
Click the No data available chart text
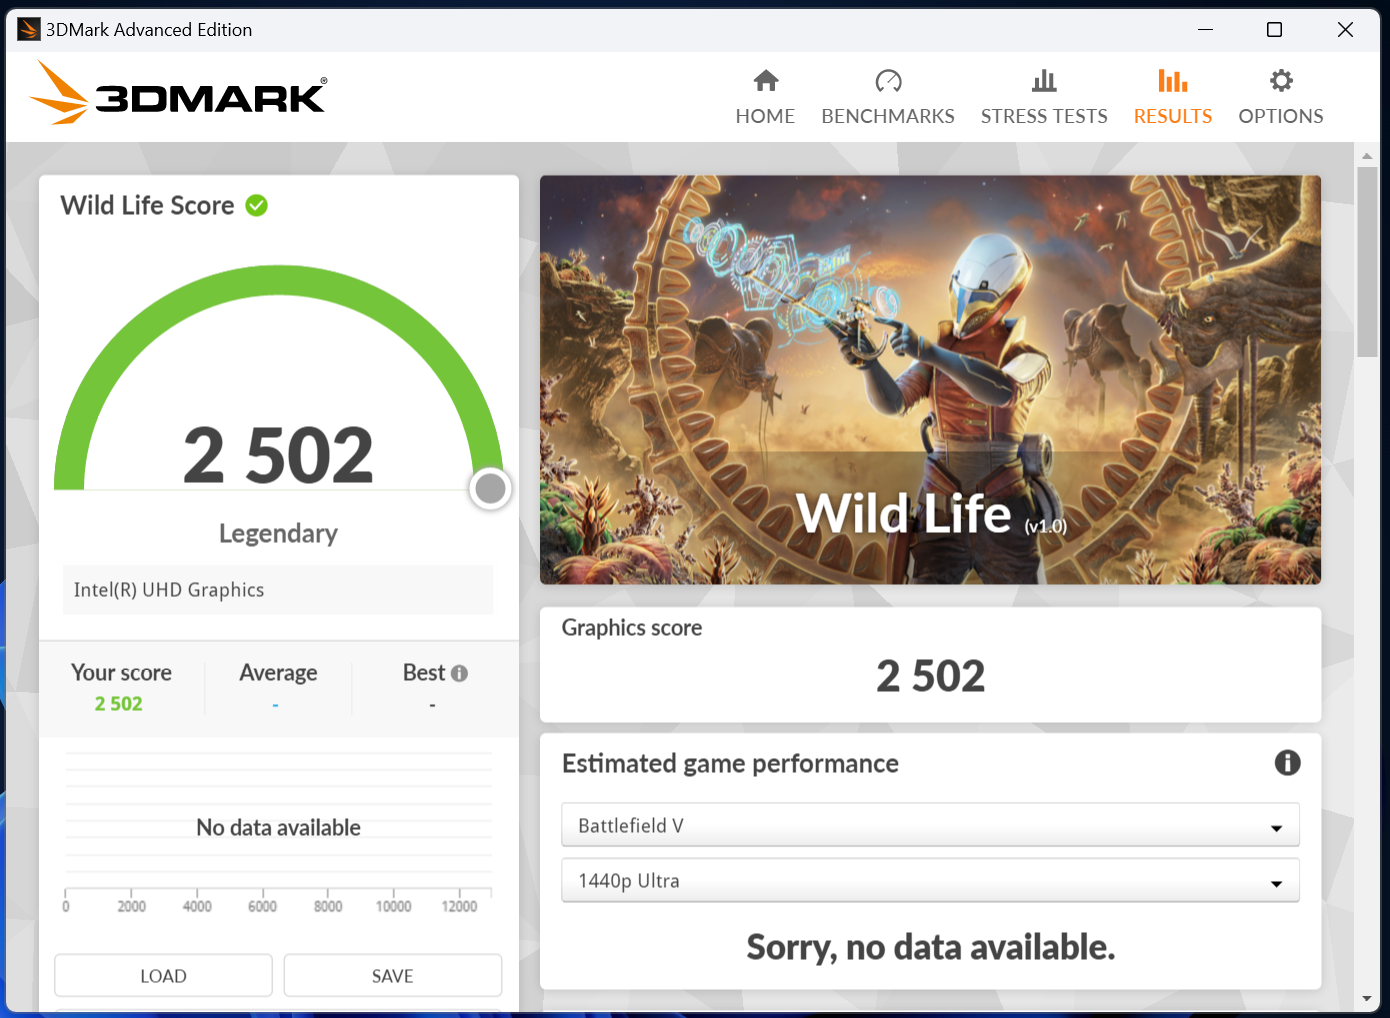tap(278, 828)
